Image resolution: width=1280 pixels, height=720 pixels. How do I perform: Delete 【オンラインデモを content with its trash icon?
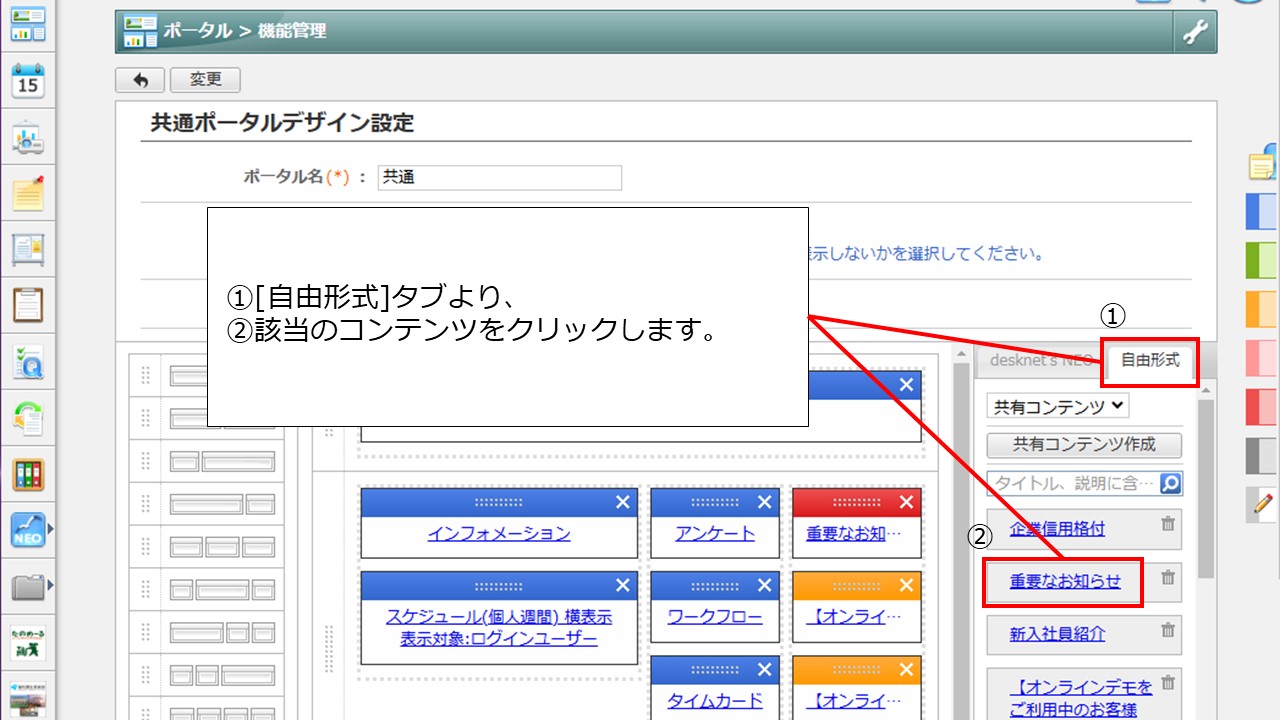coord(1167,684)
